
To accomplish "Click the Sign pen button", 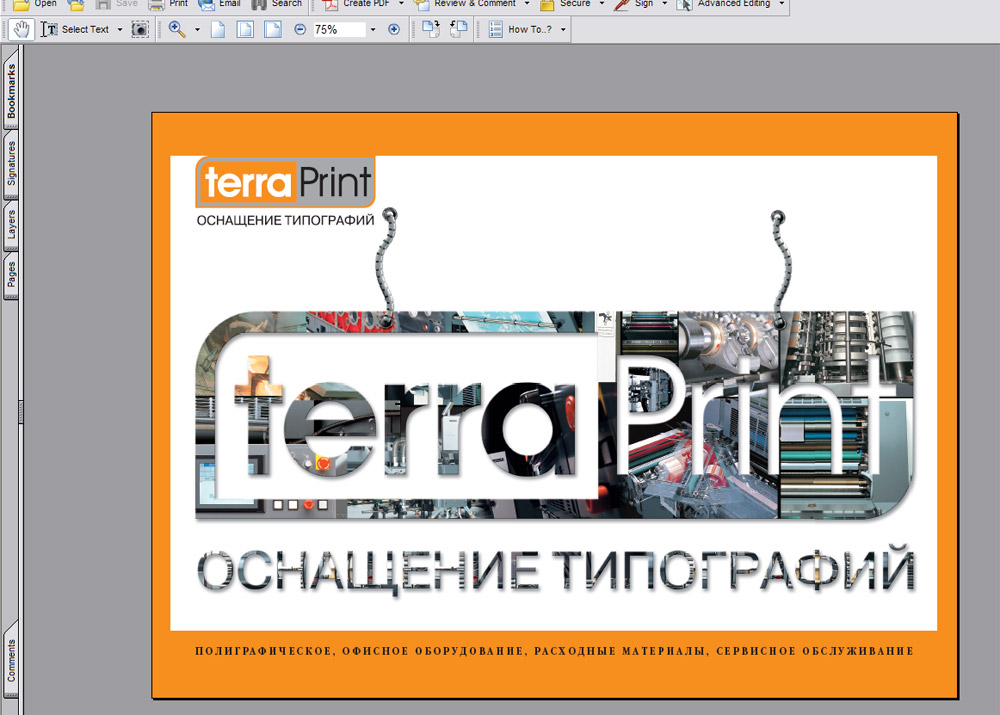I will (634, 4).
